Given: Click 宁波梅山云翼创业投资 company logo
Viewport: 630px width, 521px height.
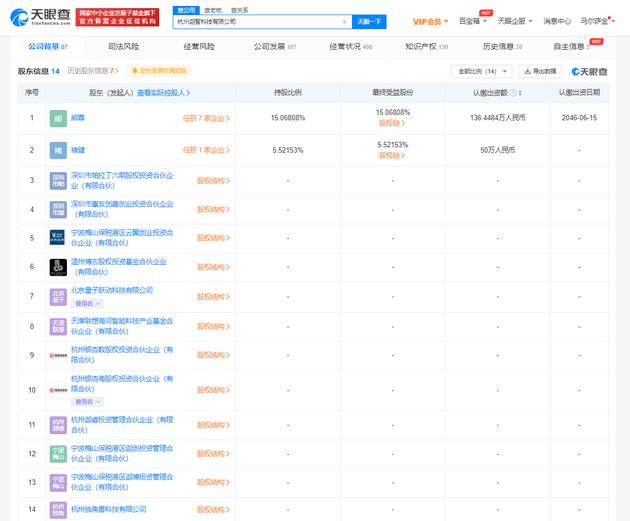Looking at the screenshot, I should tap(58, 237).
